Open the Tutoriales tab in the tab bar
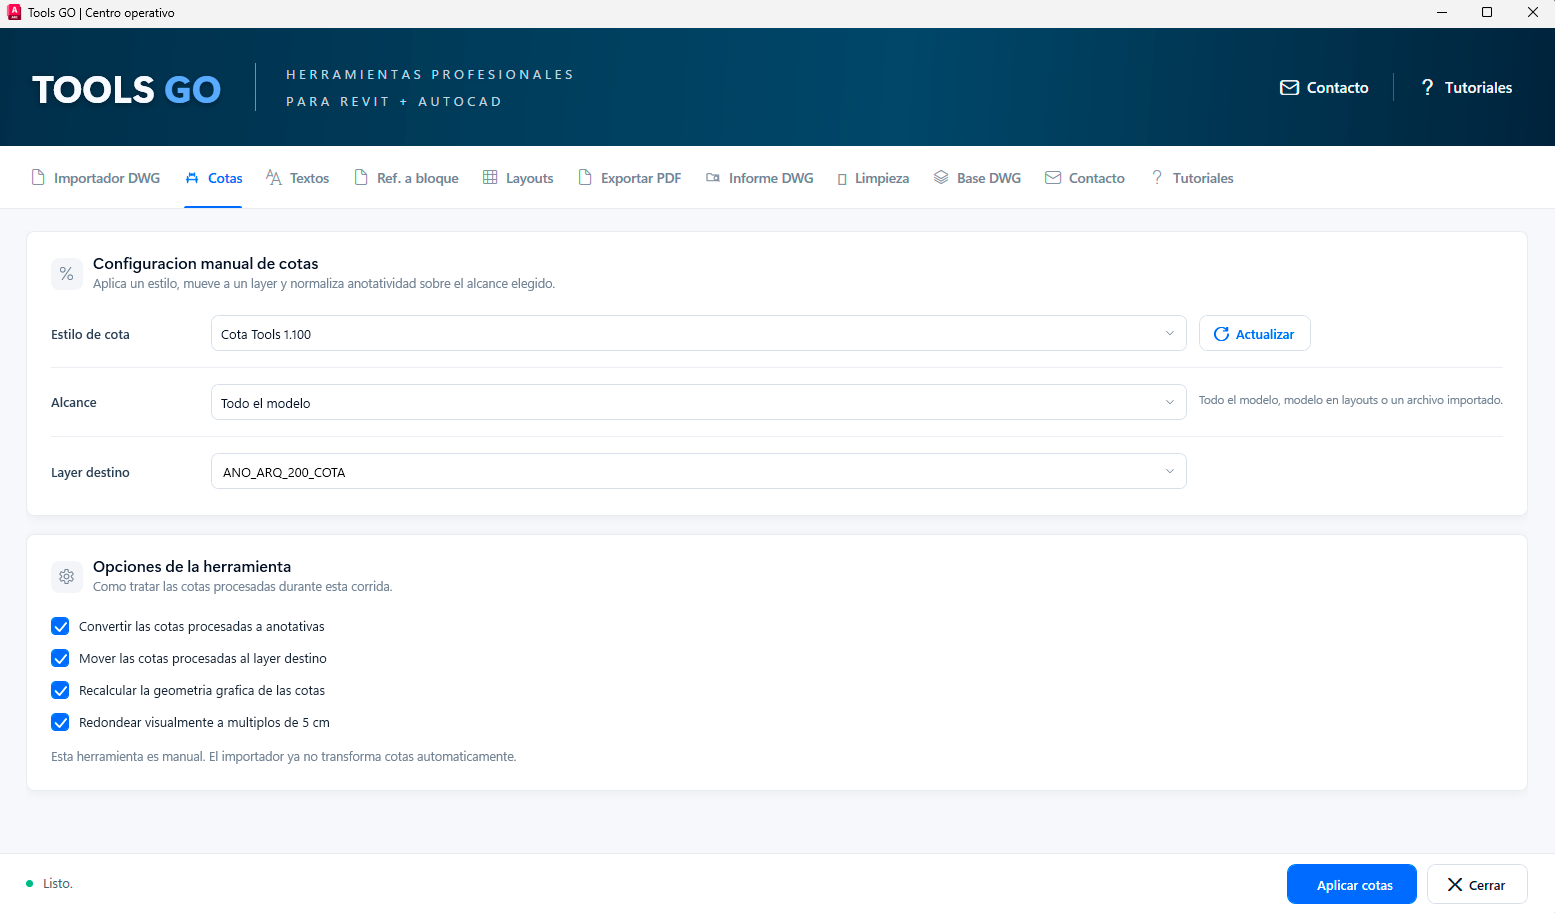Screen dimensions: 1555x913 tap(1192, 178)
